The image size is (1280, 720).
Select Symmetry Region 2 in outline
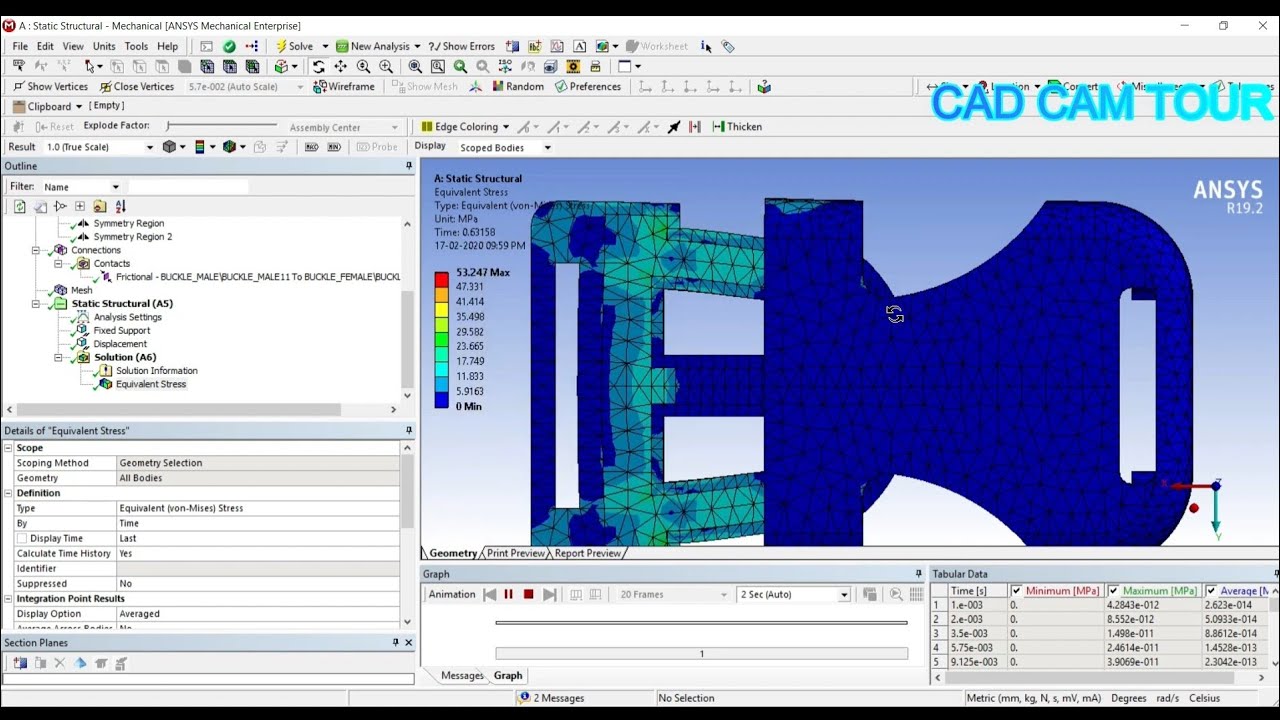132,237
